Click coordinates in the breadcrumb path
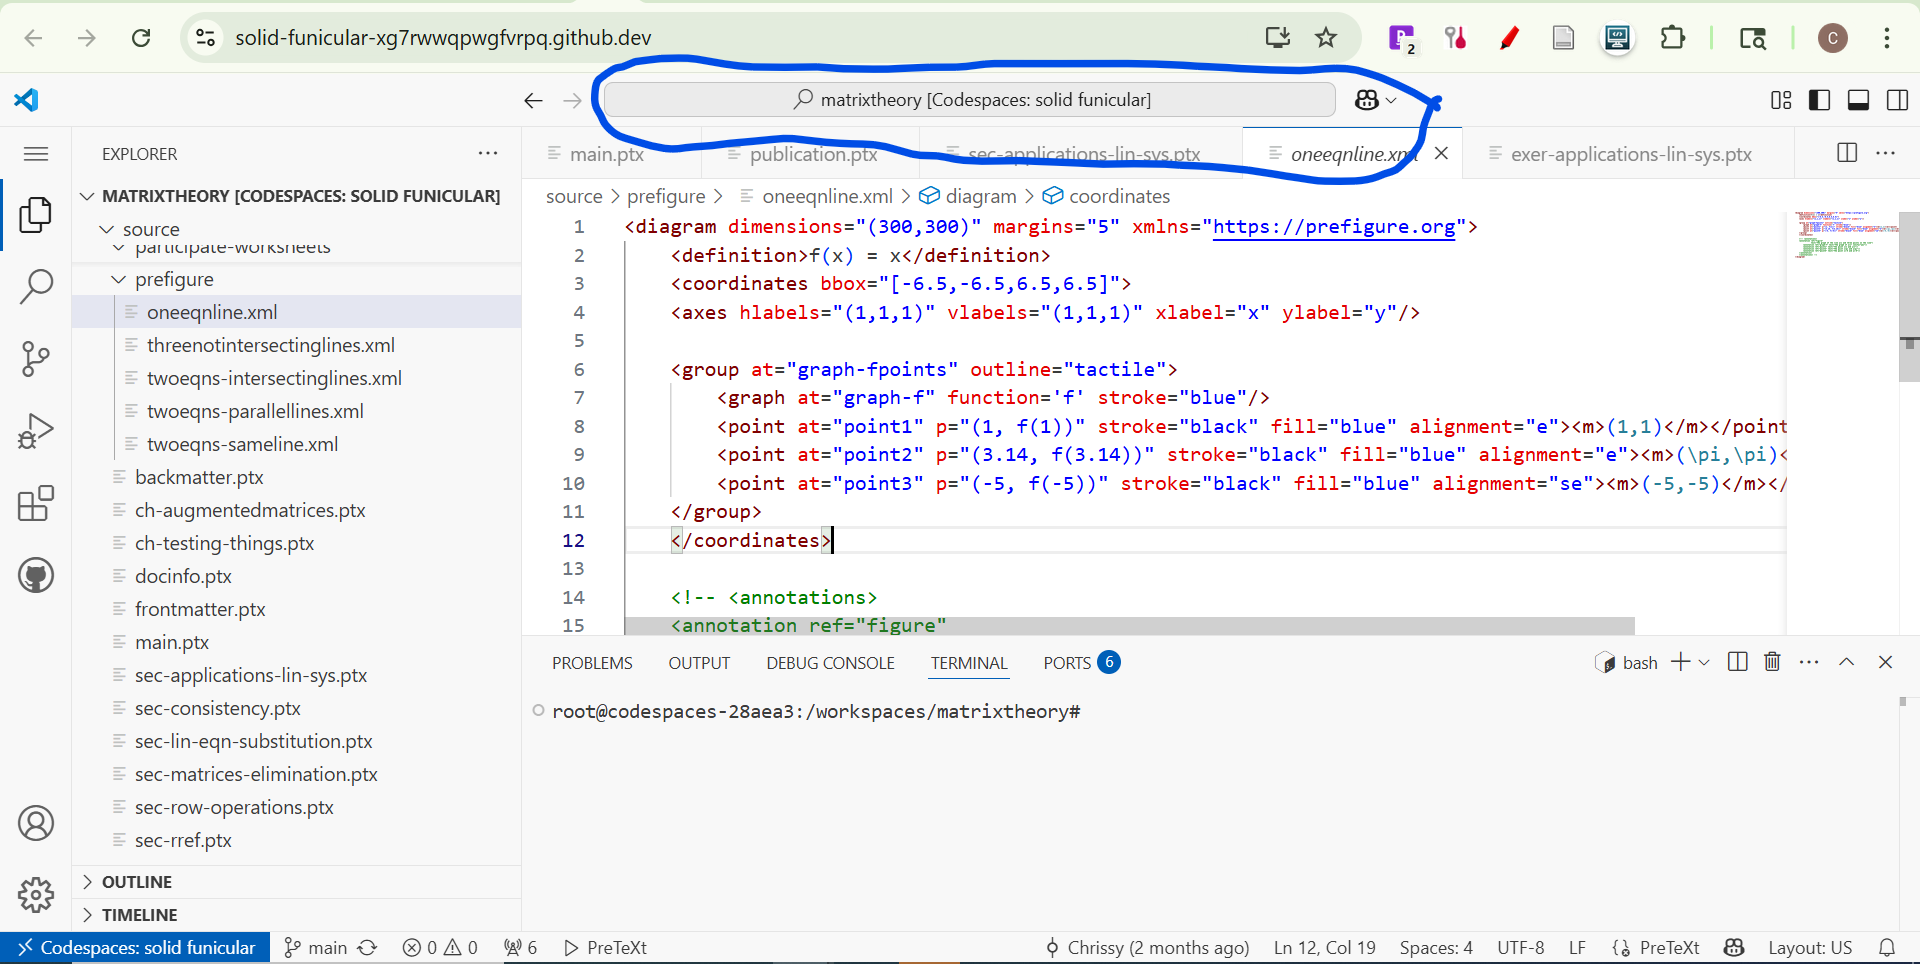This screenshot has height=964, width=1920. (1106, 196)
